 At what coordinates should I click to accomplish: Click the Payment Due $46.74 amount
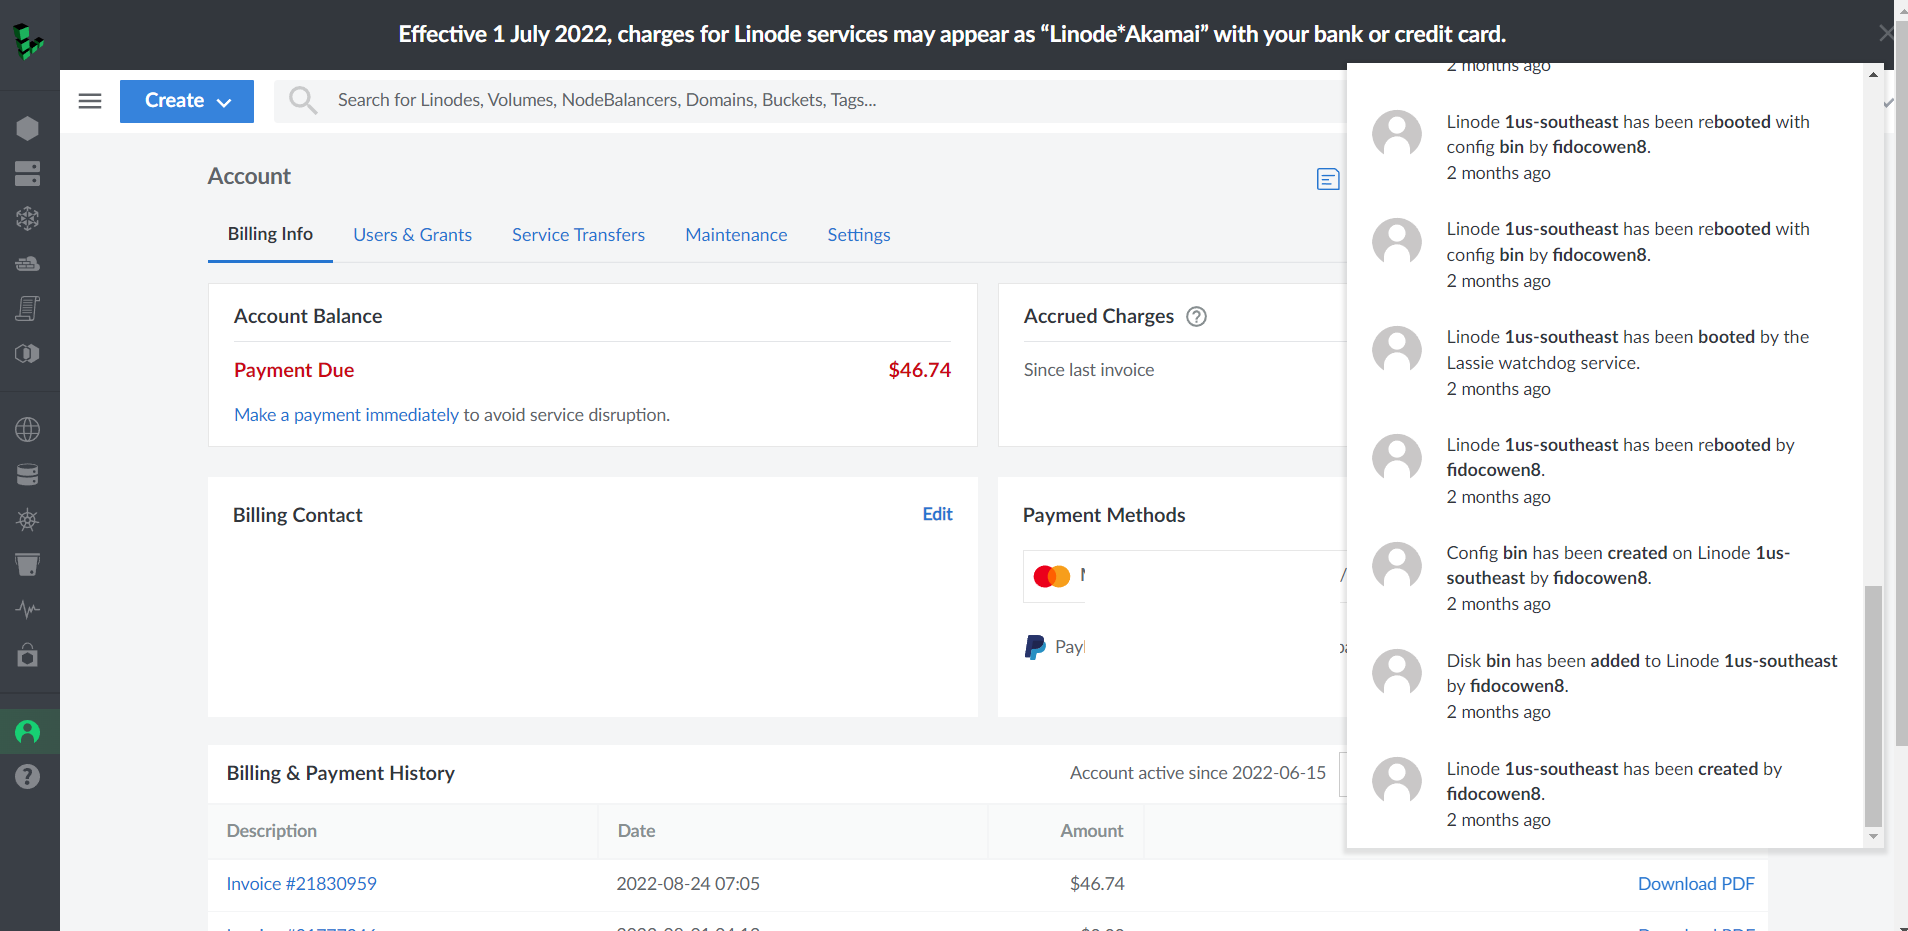[919, 370]
